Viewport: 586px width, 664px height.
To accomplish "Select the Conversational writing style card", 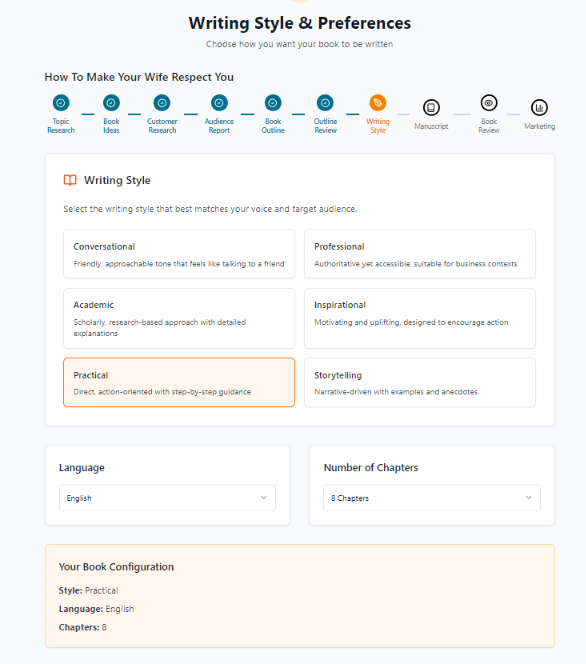I will pos(179,254).
